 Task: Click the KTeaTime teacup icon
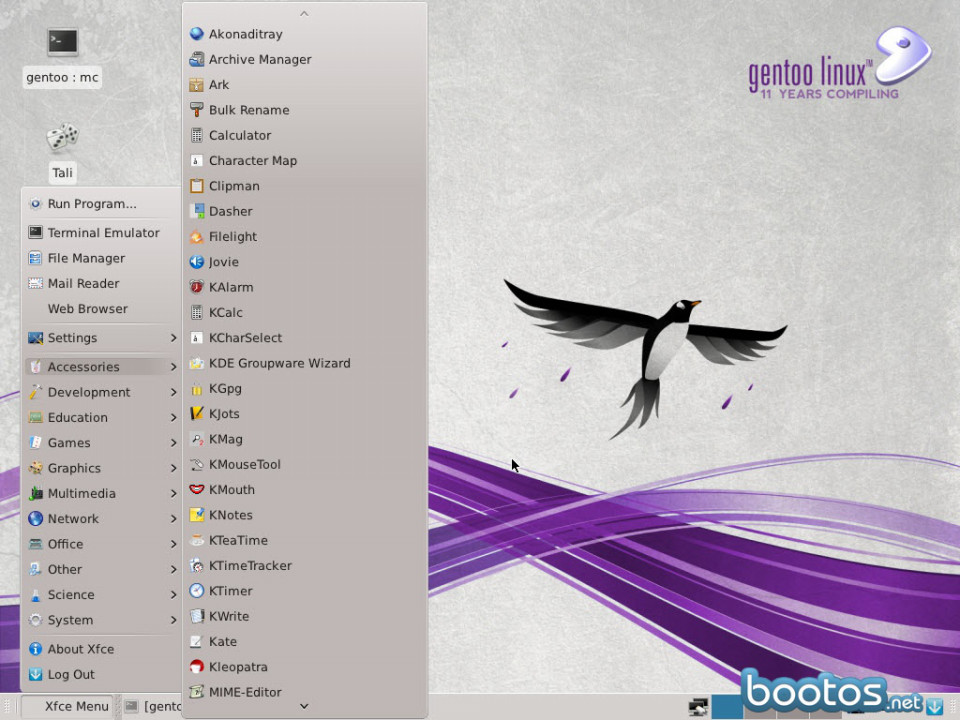197,540
